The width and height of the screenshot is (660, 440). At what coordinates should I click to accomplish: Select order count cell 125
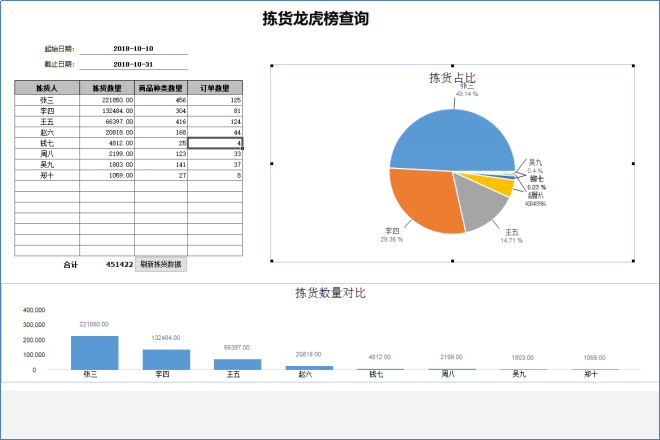click(215, 100)
